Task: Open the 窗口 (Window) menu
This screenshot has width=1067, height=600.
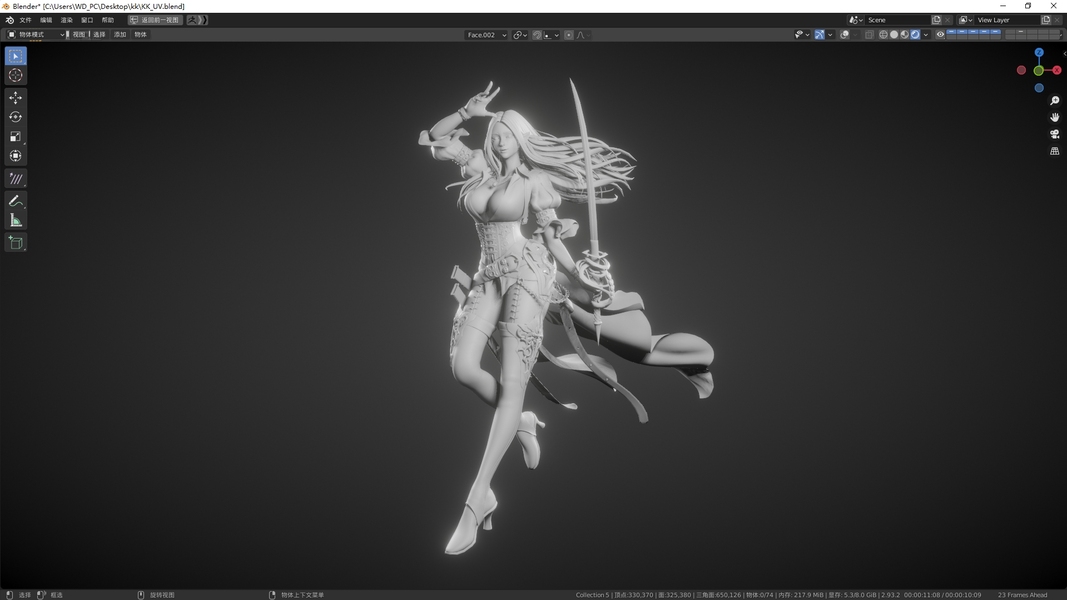Action: (87, 20)
